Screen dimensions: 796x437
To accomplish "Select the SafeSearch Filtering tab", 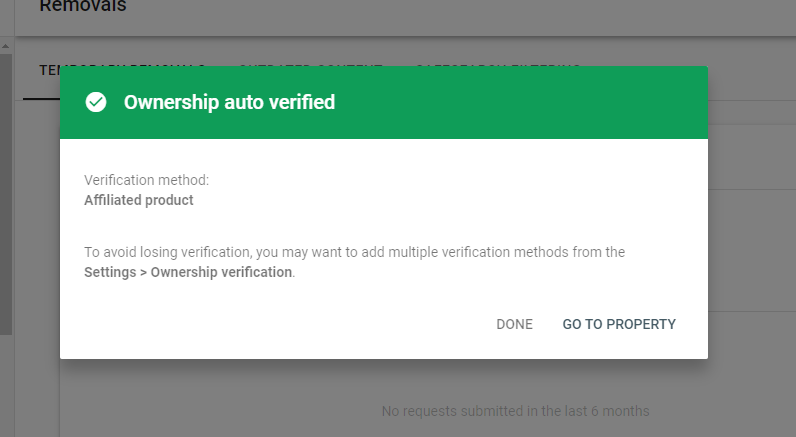I will tap(497, 64).
